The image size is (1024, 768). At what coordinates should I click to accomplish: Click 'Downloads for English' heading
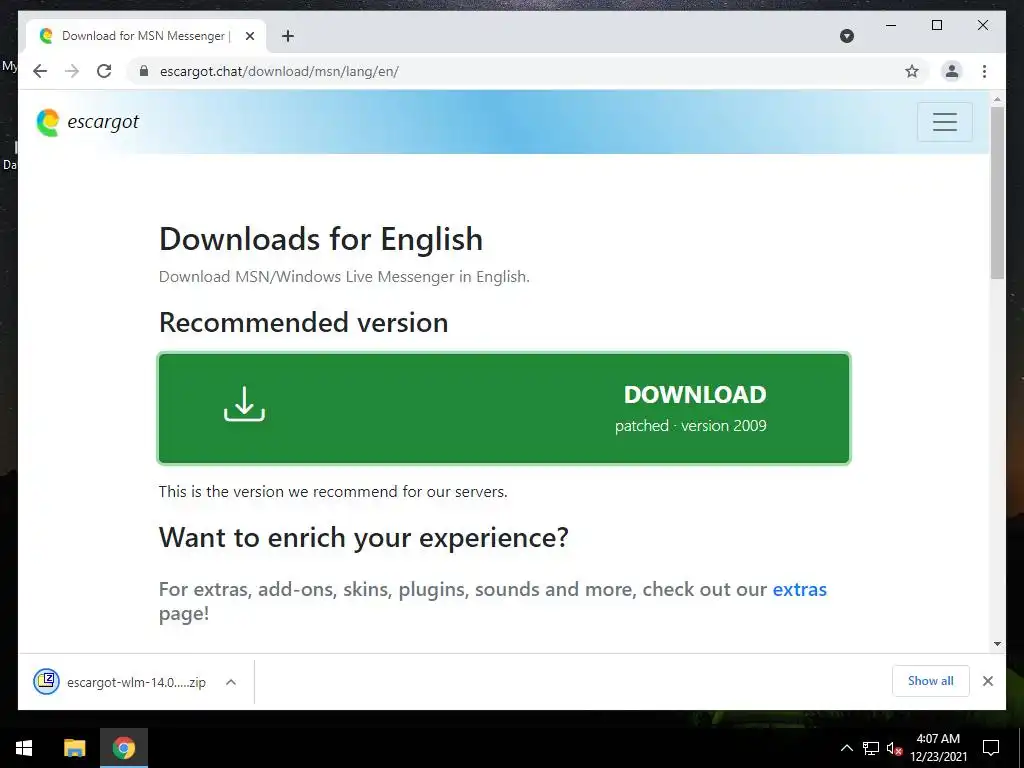coord(321,239)
